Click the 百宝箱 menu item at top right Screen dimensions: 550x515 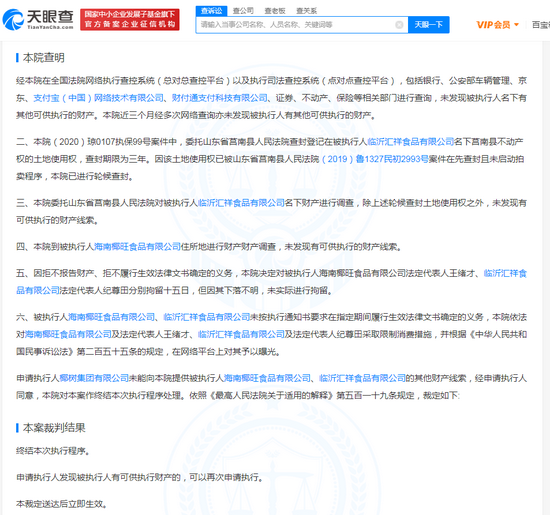point(541,25)
